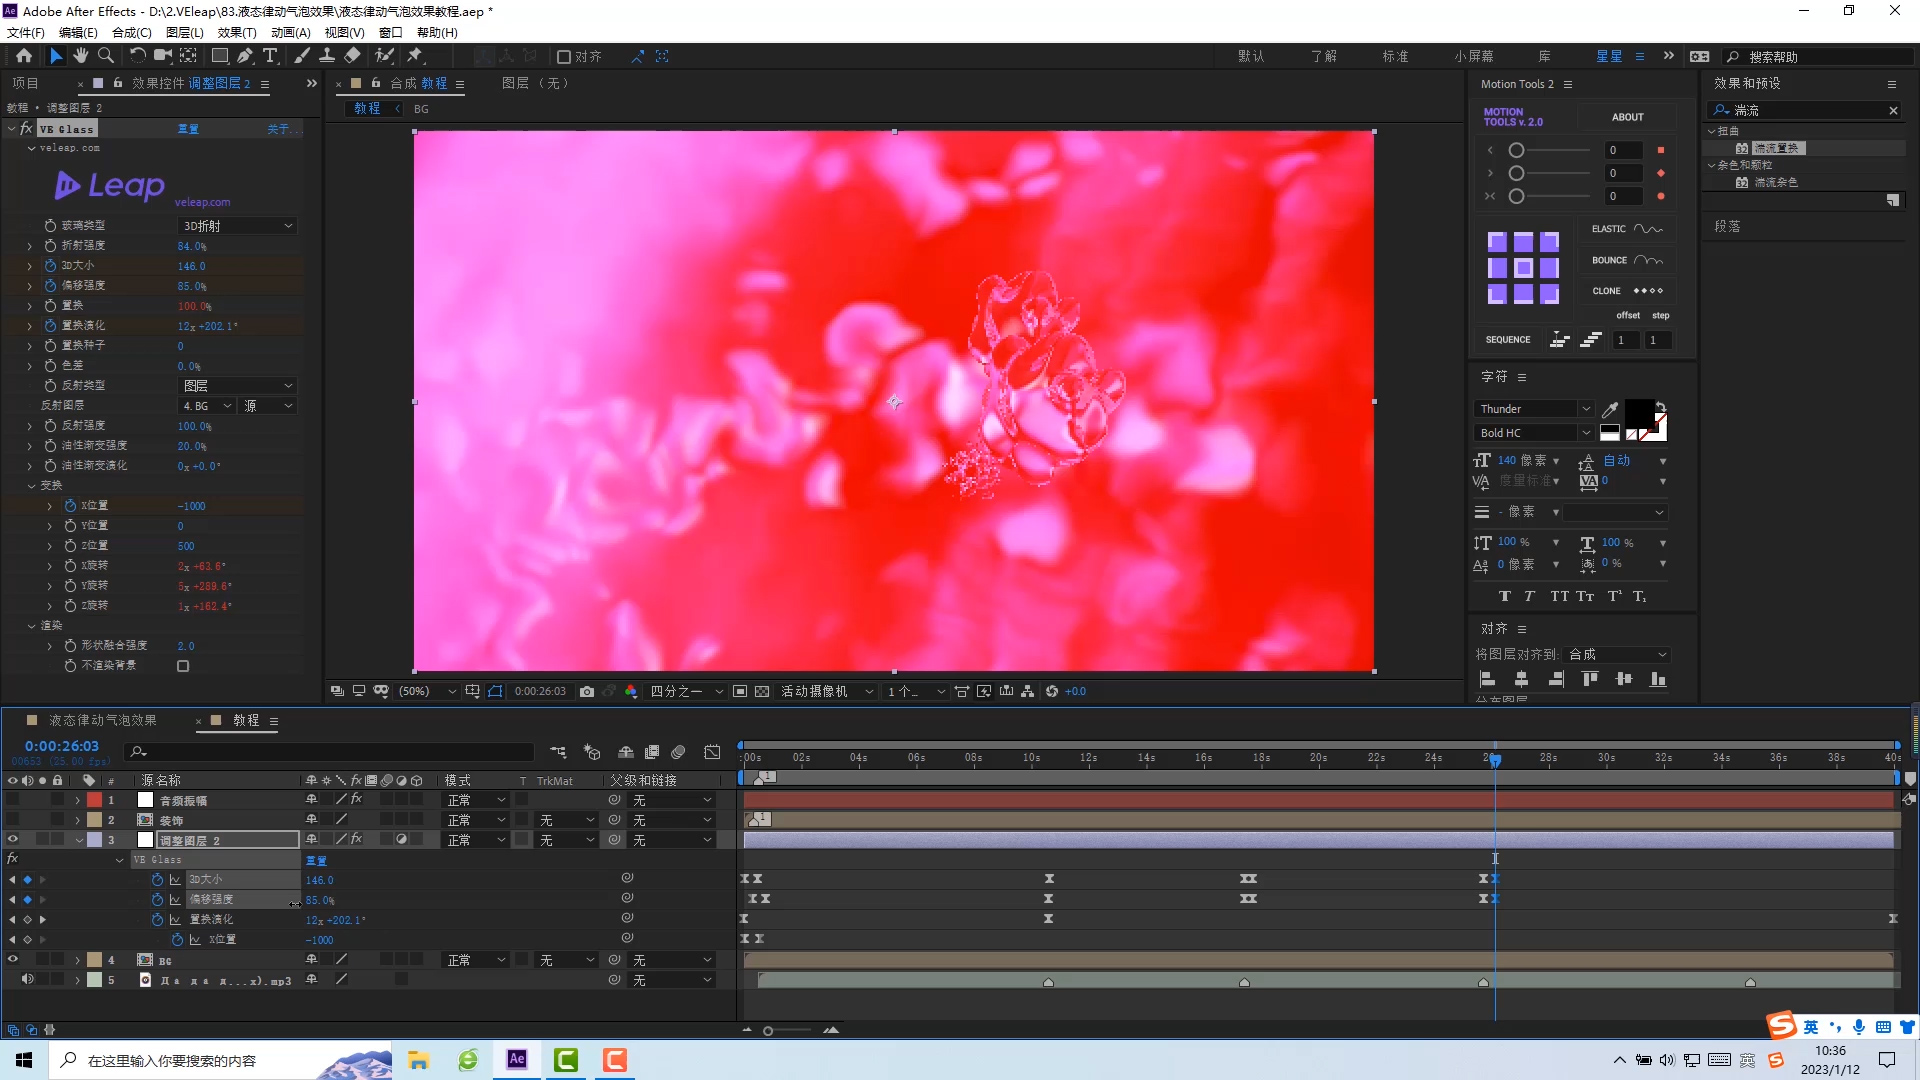Toggle stopwatch for 折射强度 property
The image size is (1920, 1080).
point(50,245)
